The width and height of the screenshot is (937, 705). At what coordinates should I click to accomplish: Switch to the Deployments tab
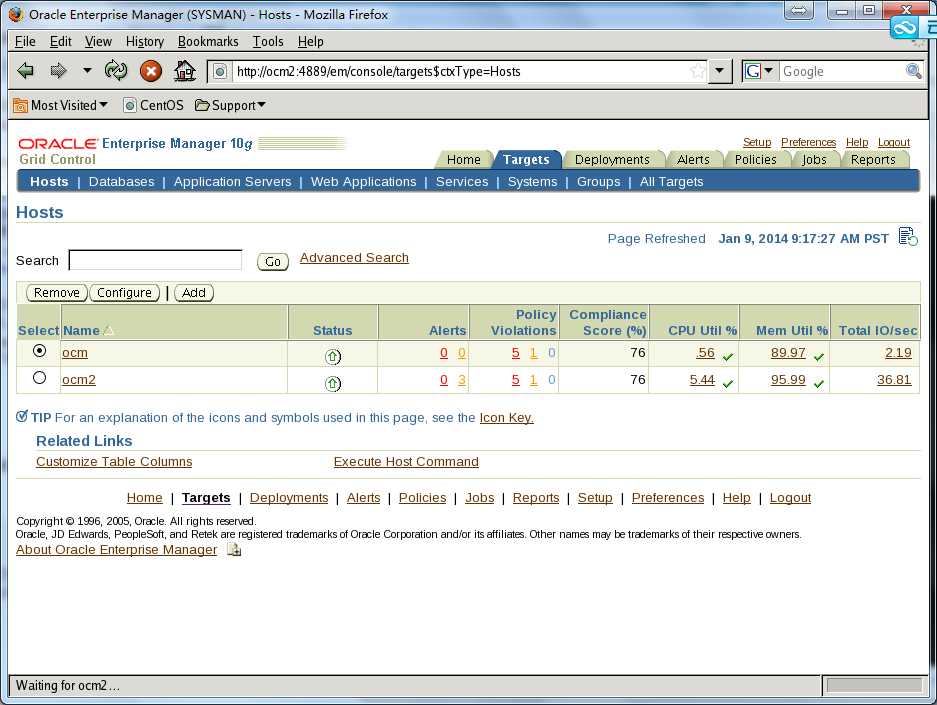612,160
